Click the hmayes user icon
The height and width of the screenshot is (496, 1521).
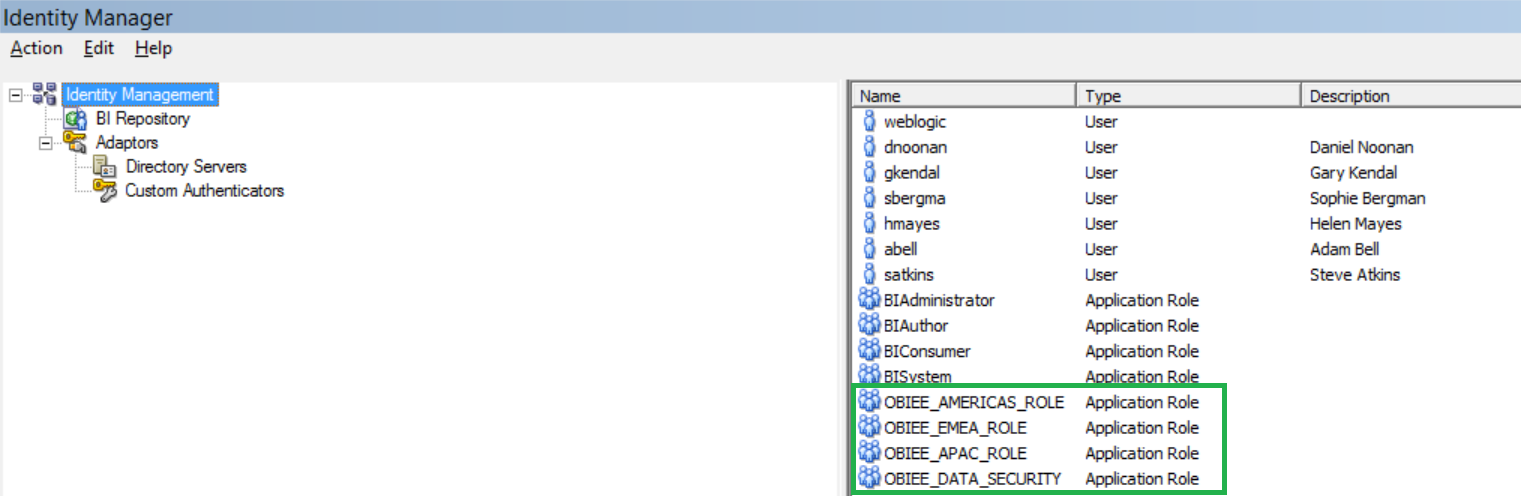click(x=869, y=224)
